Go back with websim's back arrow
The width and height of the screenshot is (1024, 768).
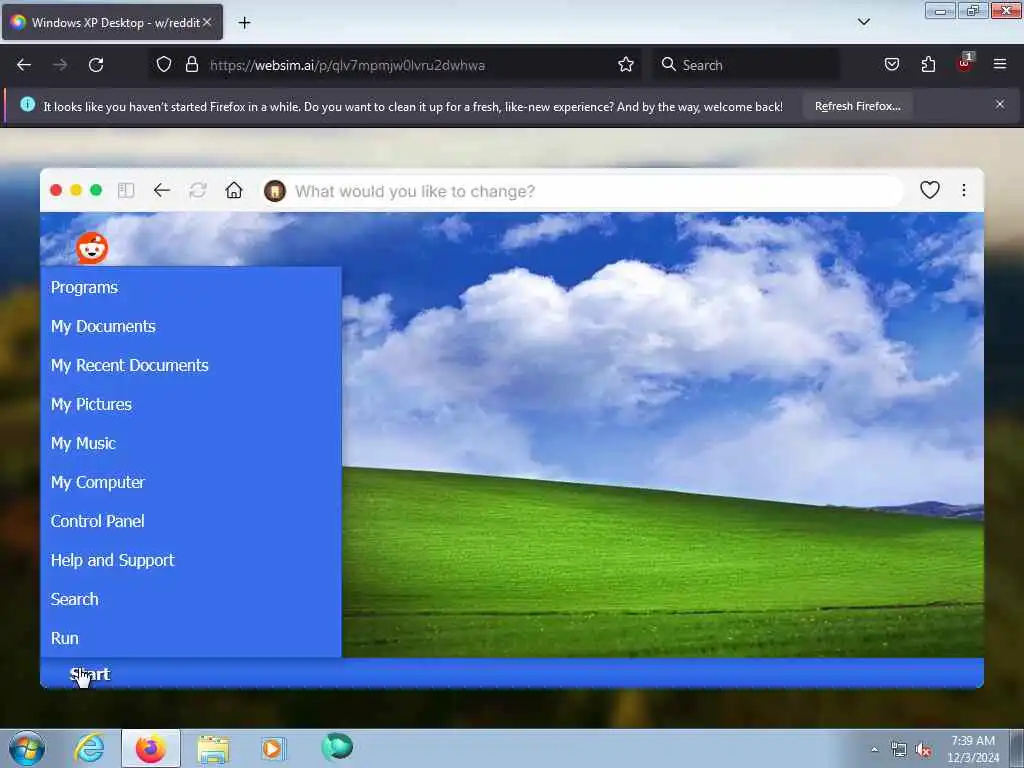click(161, 191)
